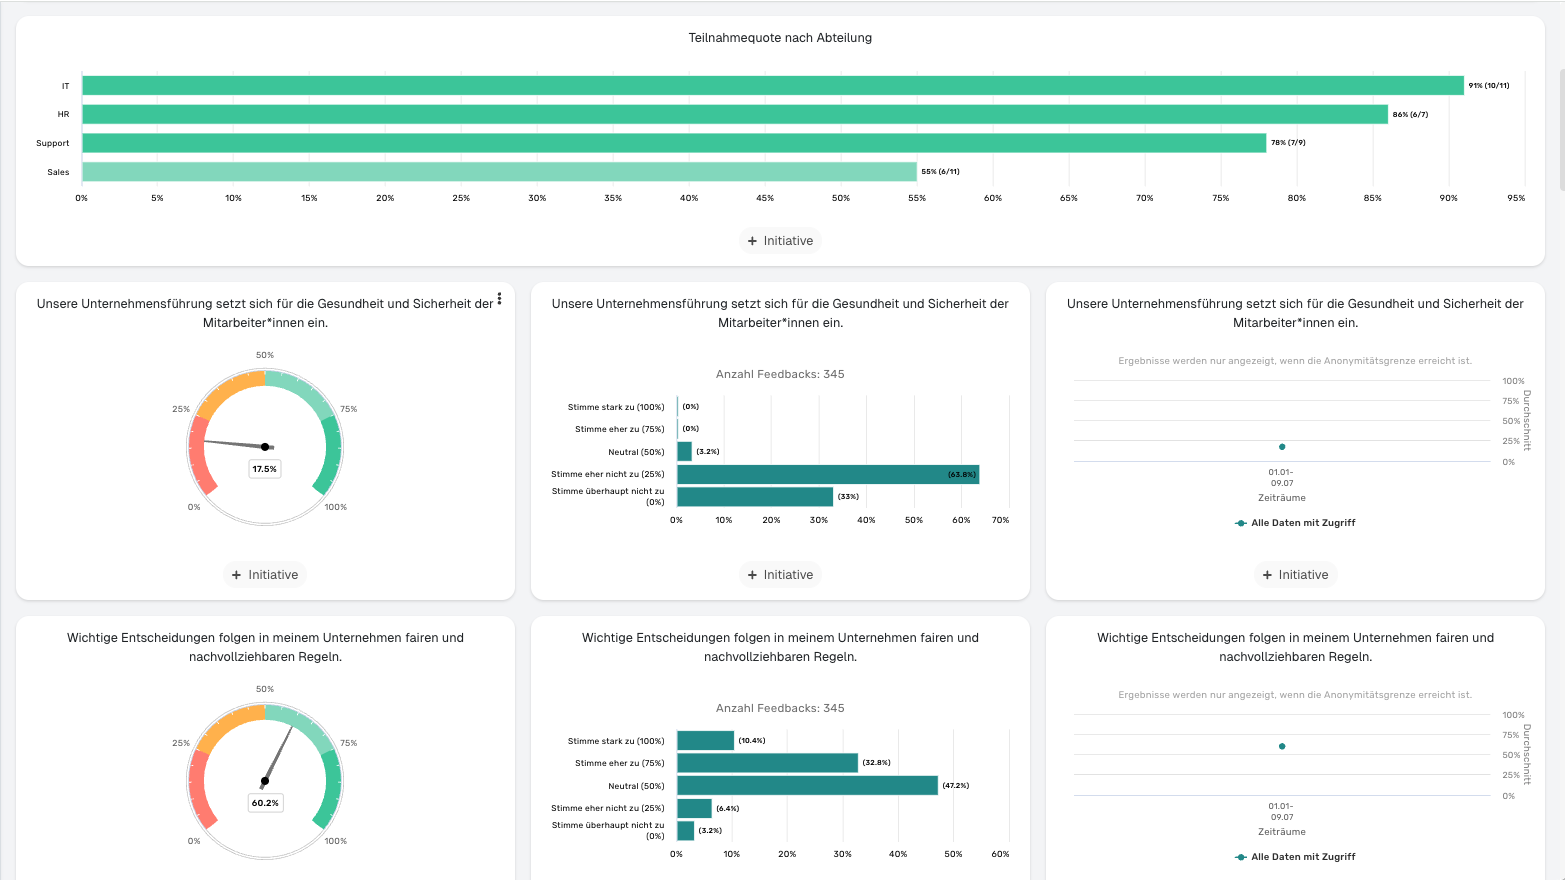Click the lighter Sales bar at 55%

[498, 172]
